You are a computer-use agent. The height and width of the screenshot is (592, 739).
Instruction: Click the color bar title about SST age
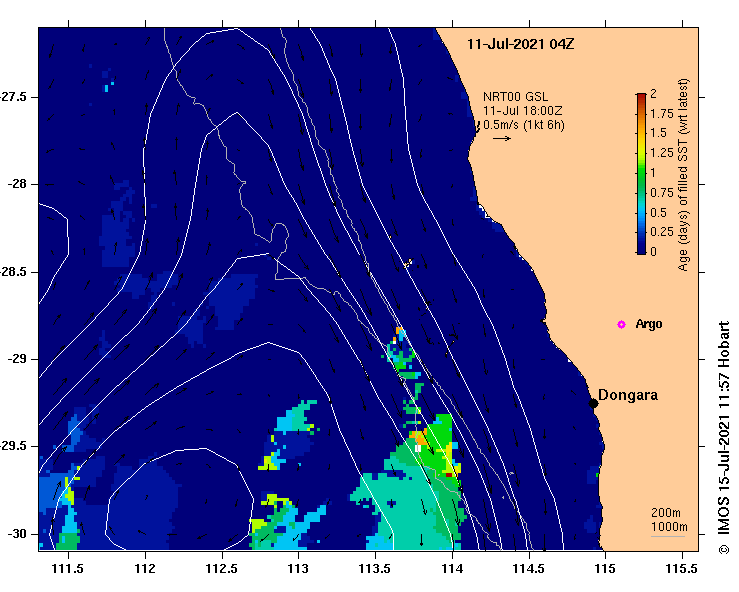click(683, 175)
